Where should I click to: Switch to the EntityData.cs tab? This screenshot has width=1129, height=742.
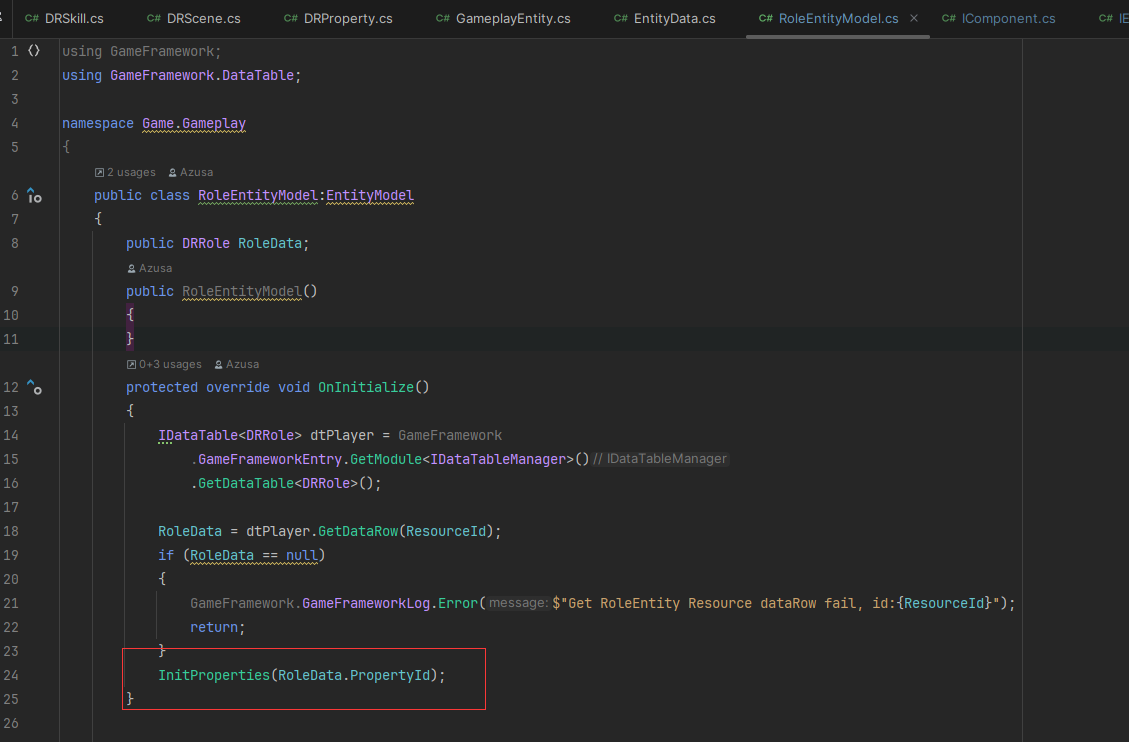pyautogui.click(x=664, y=19)
